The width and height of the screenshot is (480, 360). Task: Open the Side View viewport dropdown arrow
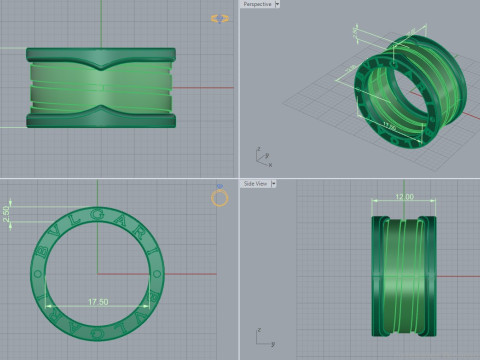click(x=273, y=184)
